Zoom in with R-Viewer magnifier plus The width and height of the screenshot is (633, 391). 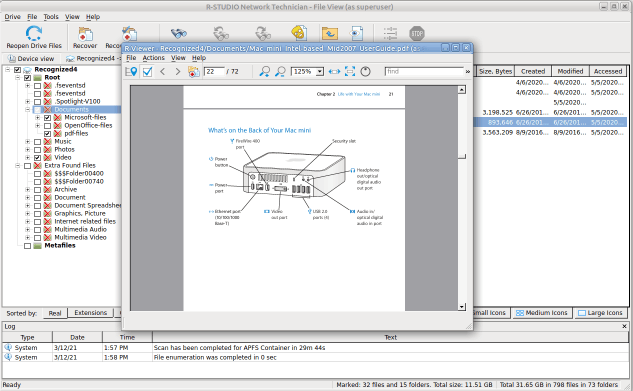pyautogui.click(x=264, y=71)
